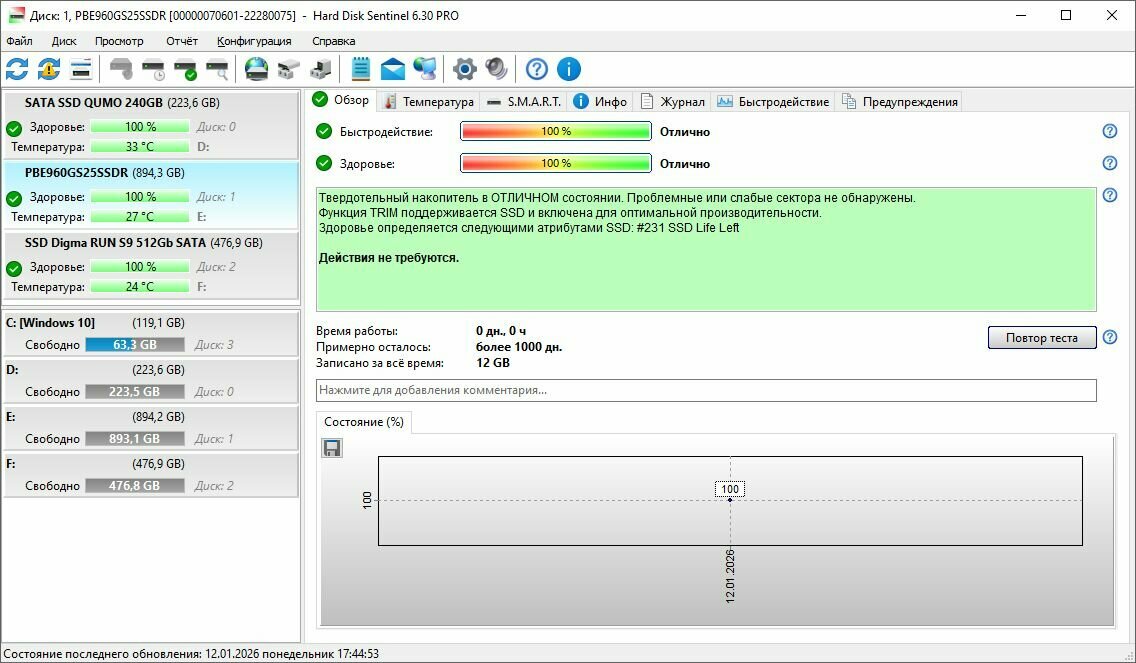
Task: Click the disk with clock toolbar icon
Action: (x=153, y=70)
